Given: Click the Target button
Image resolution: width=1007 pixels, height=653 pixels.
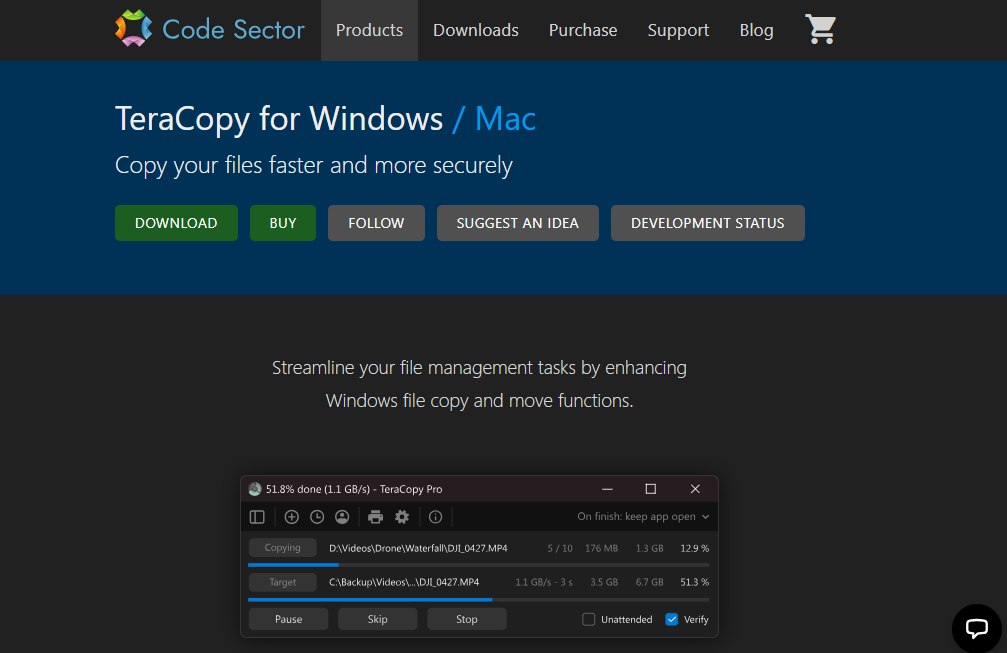Looking at the screenshot, I should pos(283,582).
